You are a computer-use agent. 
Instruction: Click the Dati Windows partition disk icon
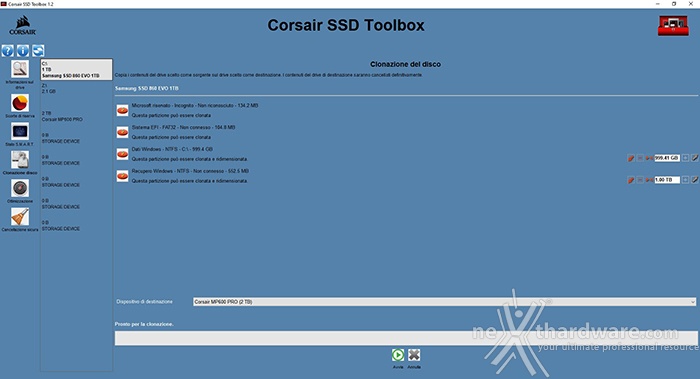click(122, 154)
